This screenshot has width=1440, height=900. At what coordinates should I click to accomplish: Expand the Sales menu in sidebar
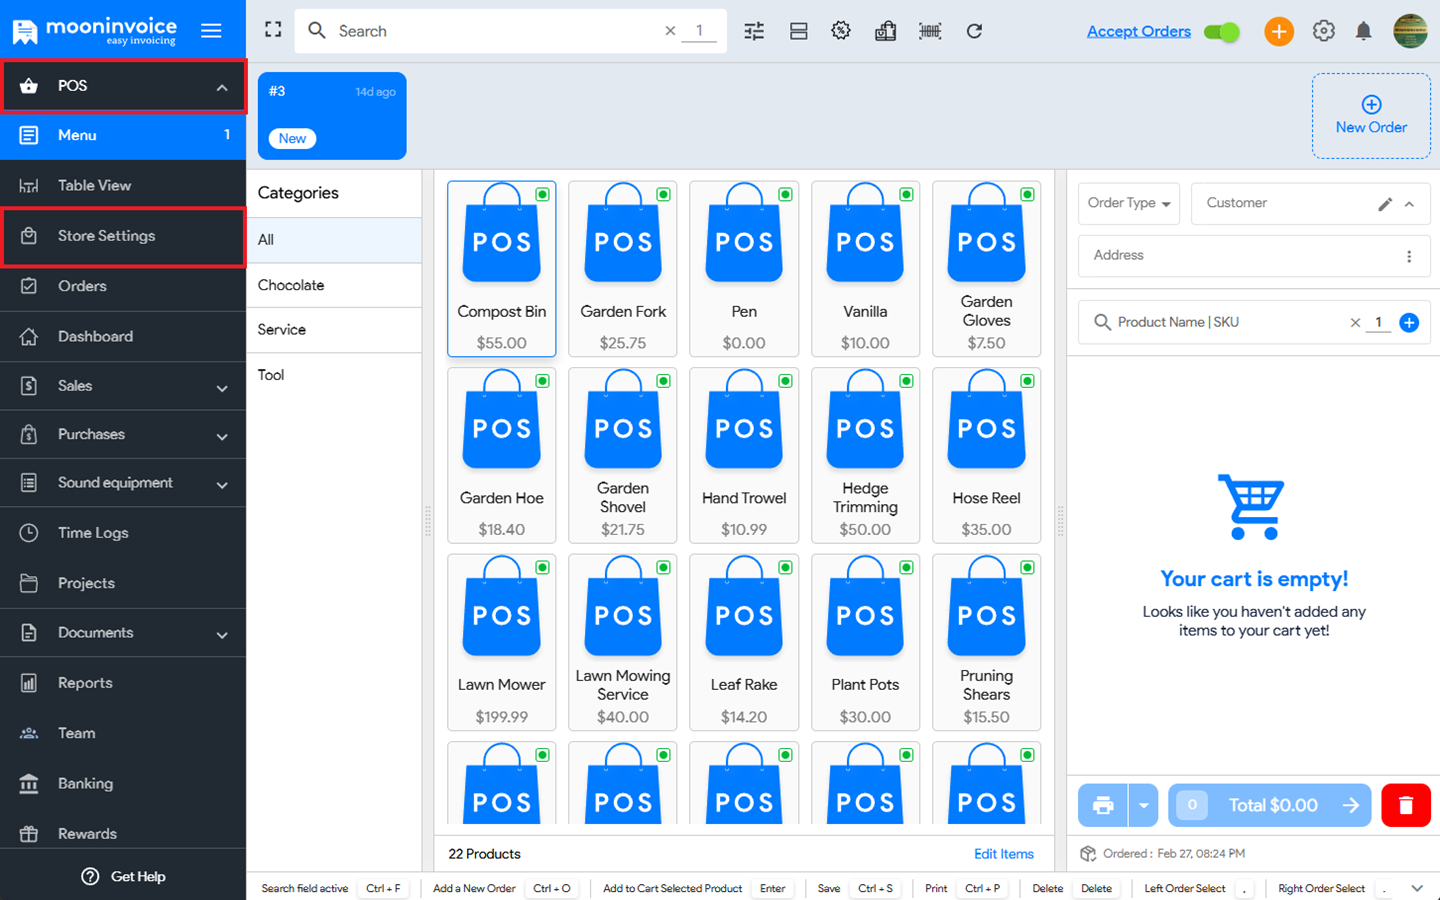click(123, 386)
